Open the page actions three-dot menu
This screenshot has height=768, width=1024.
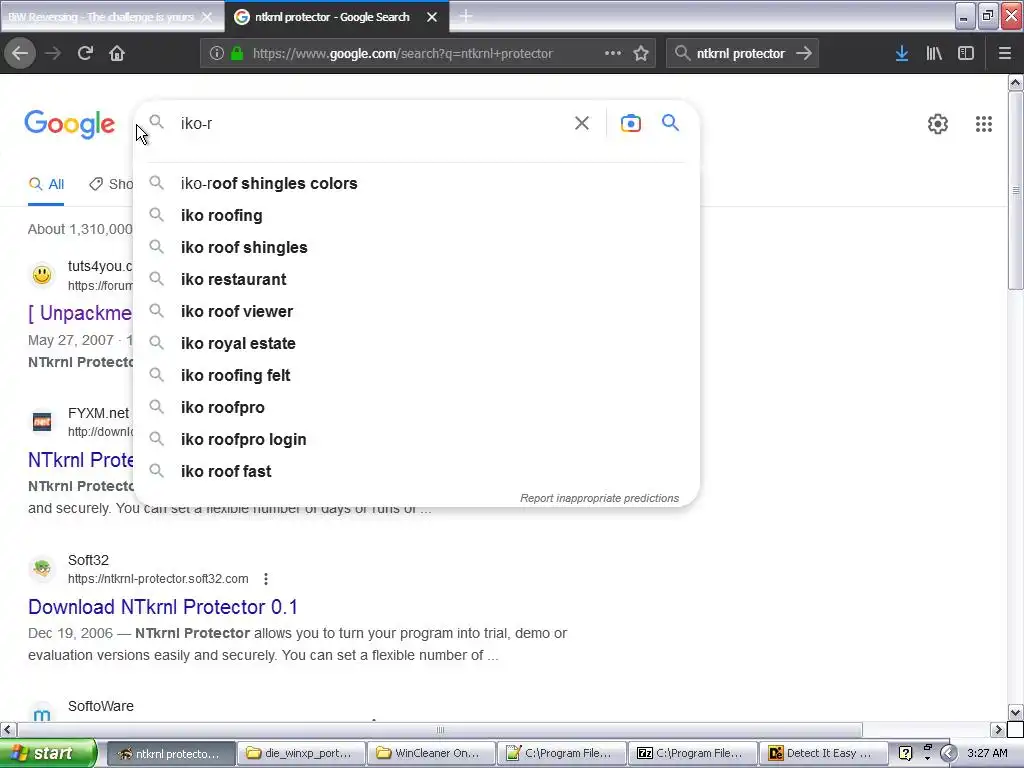coord(613,54)
